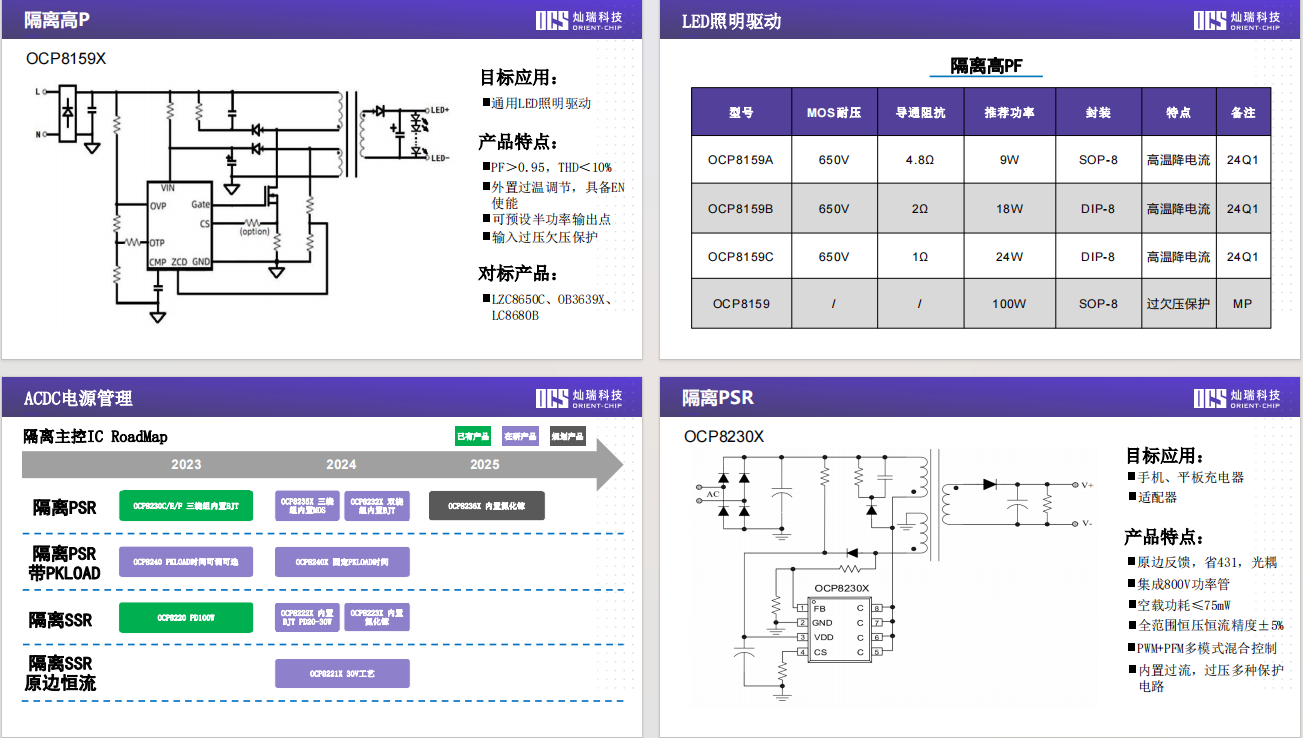Click the 导通阻抗 column header
1303x738 pixels.
click(x=919, y=112)
